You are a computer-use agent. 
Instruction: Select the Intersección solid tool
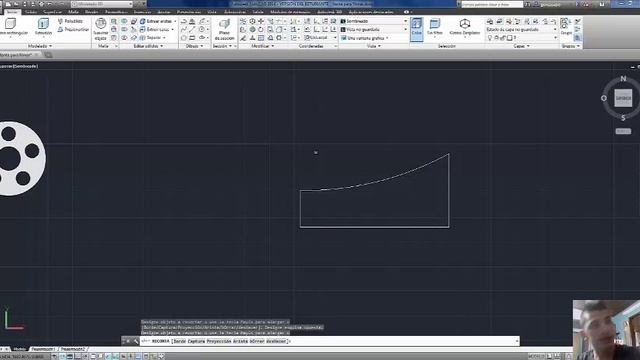click(124, 38)
